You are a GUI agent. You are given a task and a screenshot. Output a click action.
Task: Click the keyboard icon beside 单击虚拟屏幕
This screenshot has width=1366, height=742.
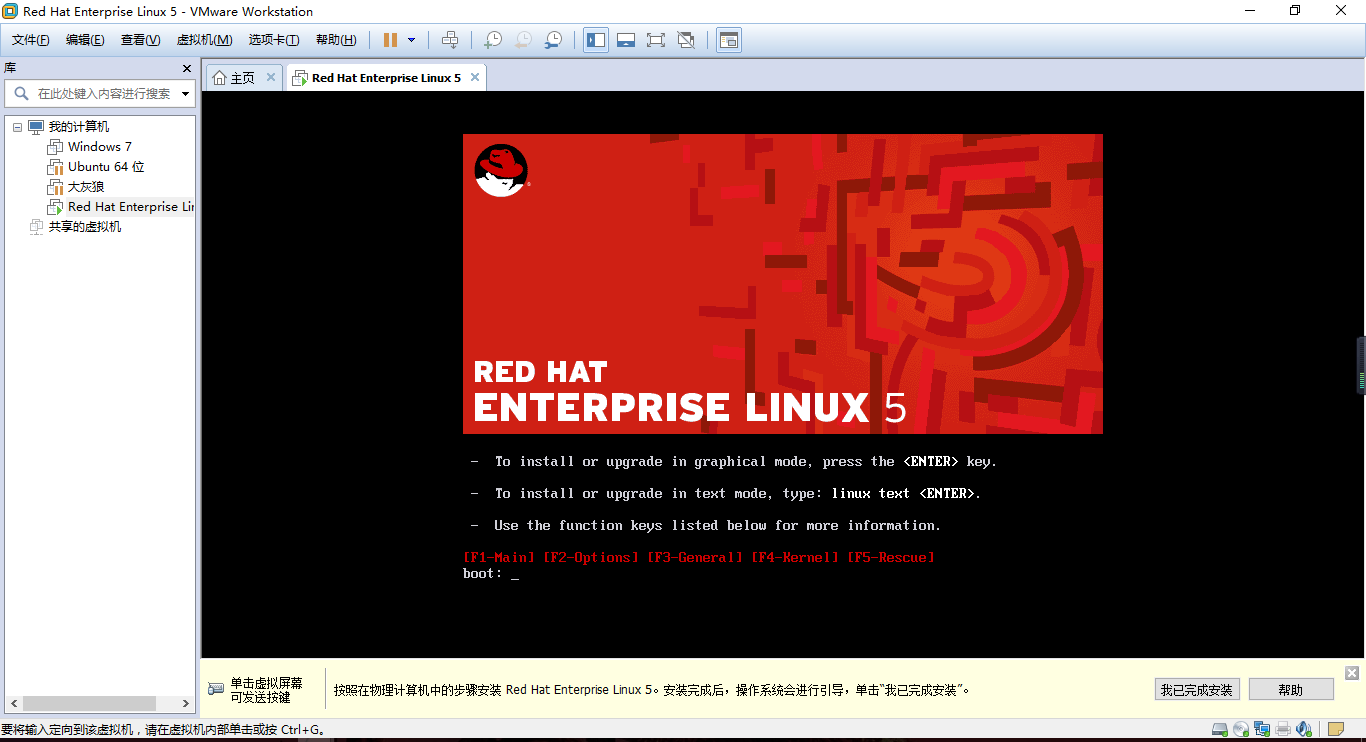pyautogui.click(x=215, y=689)
